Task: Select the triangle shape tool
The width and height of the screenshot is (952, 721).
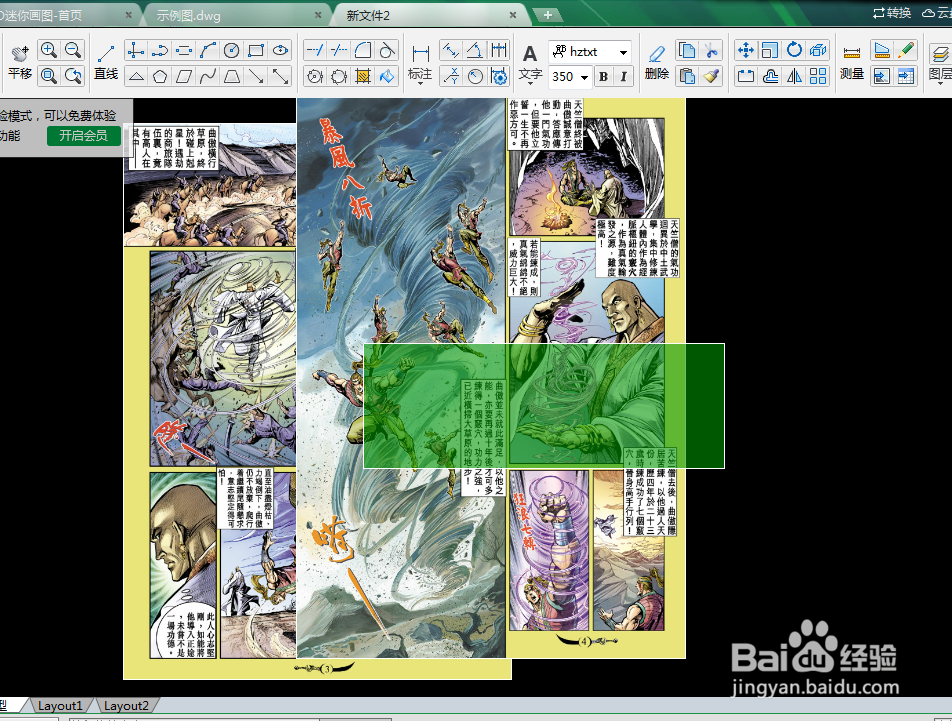Action: [136, 76]
